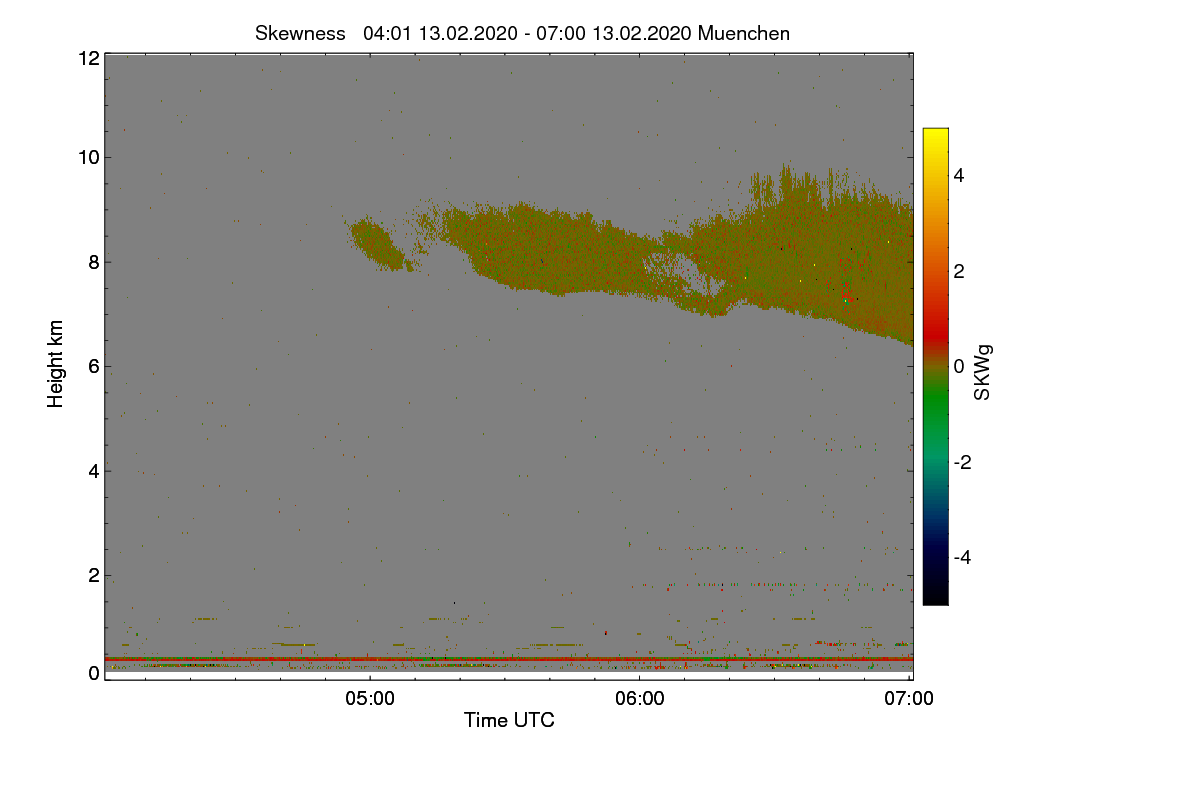This screenshot has height=800, width=1200.
Task: Click the SKWg colorbar label
Action: [x=983, y=372]
